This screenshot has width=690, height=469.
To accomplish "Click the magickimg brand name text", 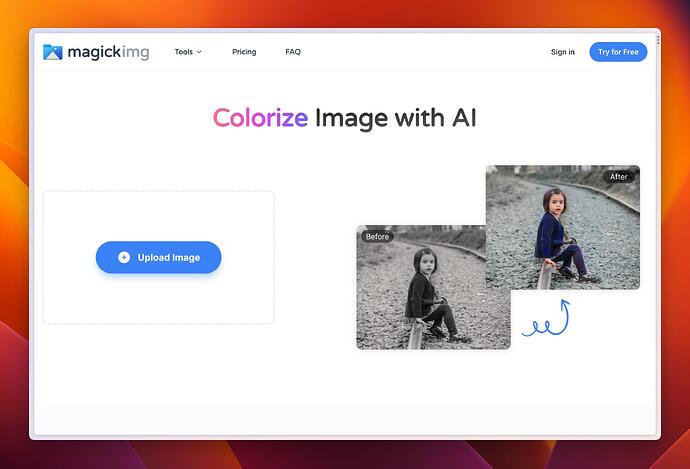I will (x=109, y=52).
